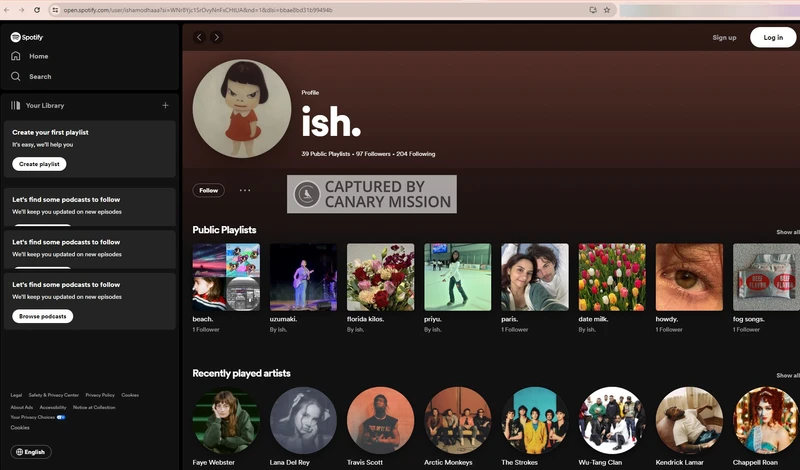Open Home in the sidebar
Screen dimensions: 800x470
[30, 56]
